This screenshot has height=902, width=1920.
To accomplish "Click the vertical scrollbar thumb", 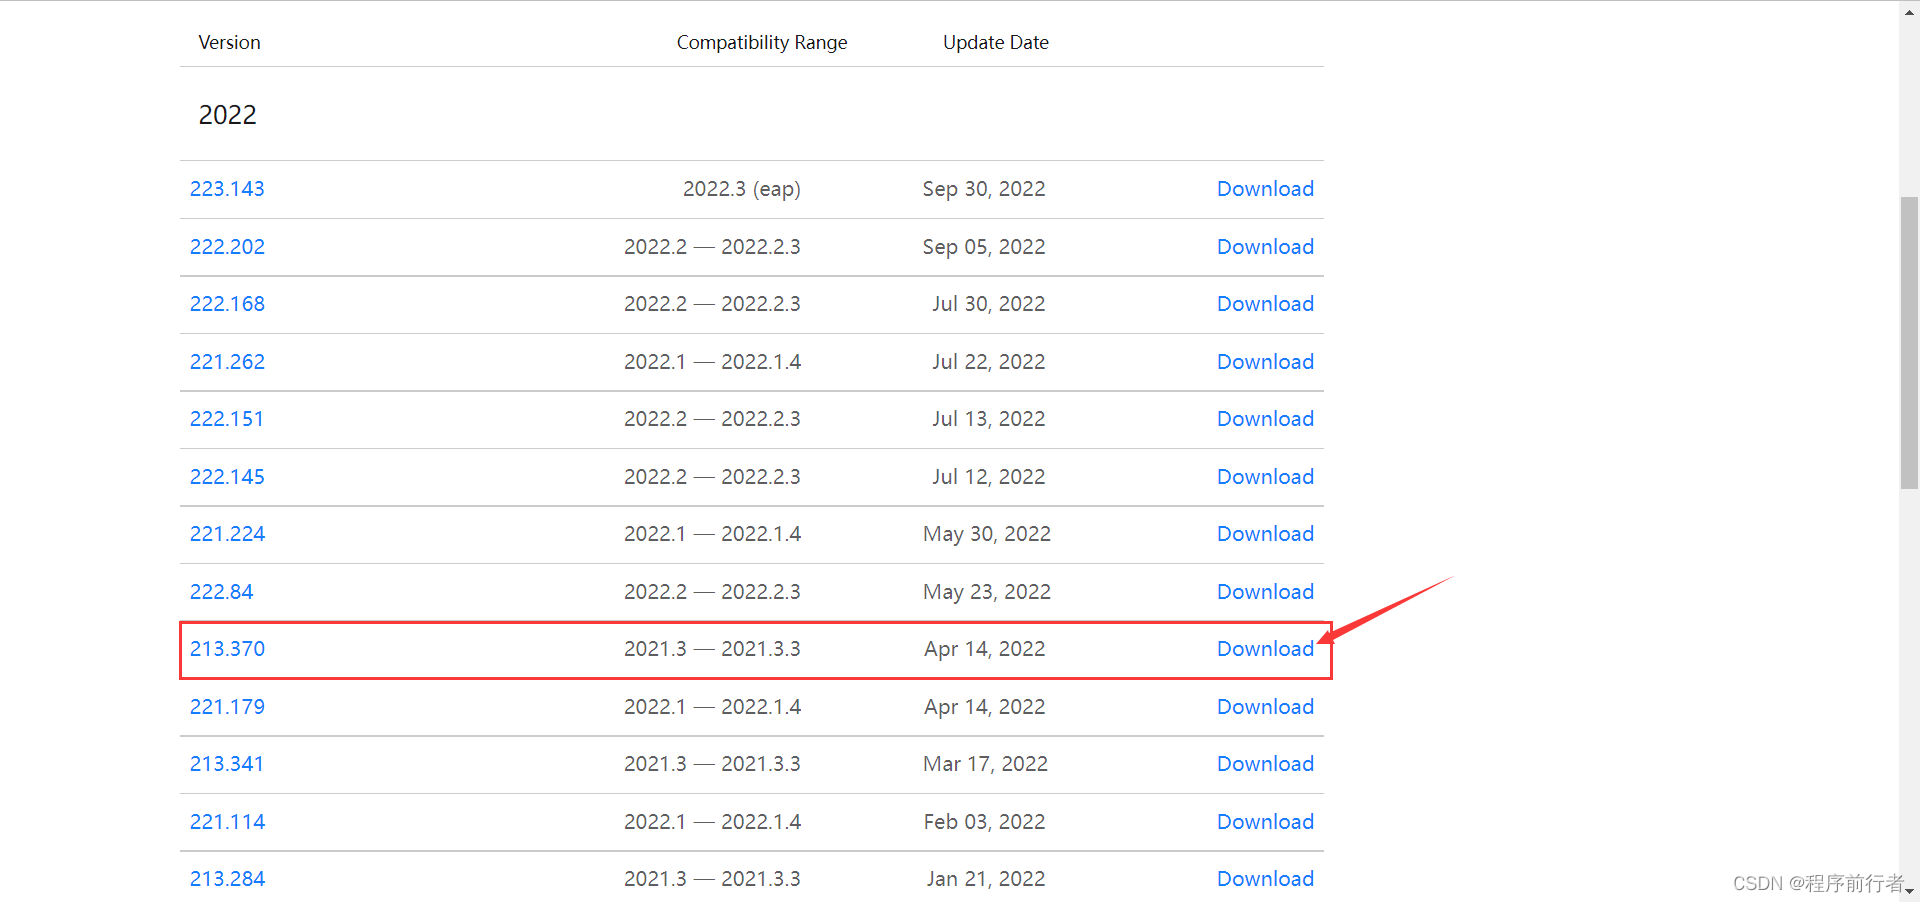I will coord(1909,343).
